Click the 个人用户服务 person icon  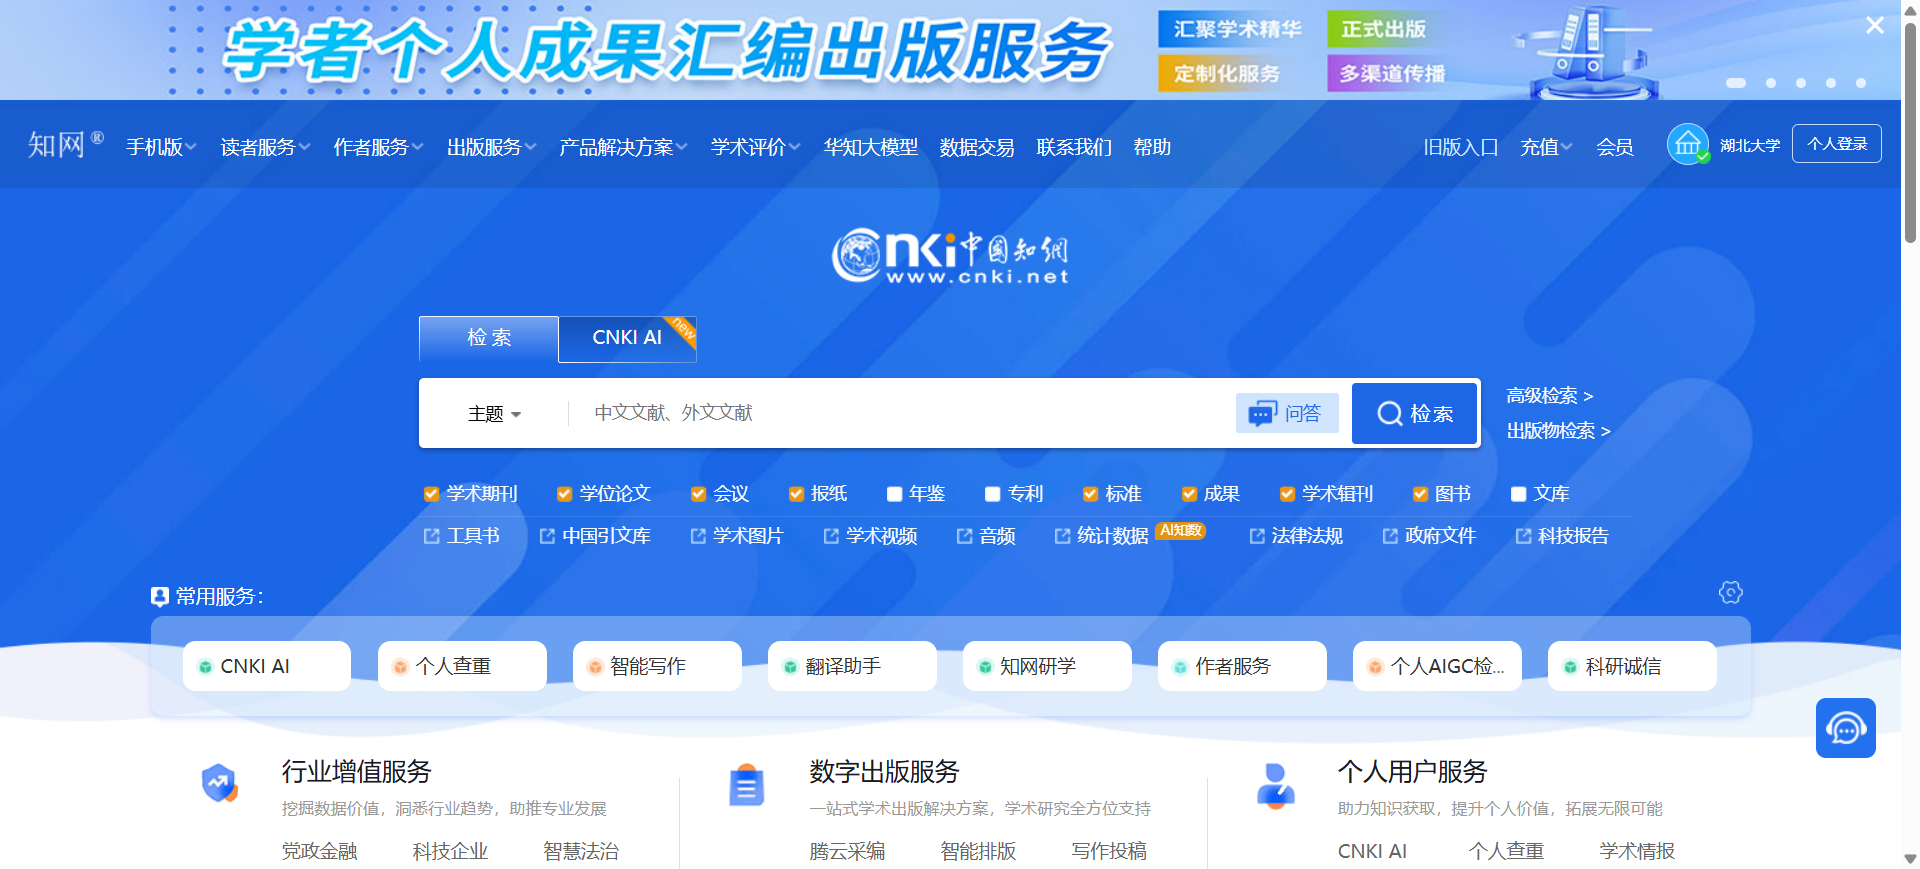1275,785
